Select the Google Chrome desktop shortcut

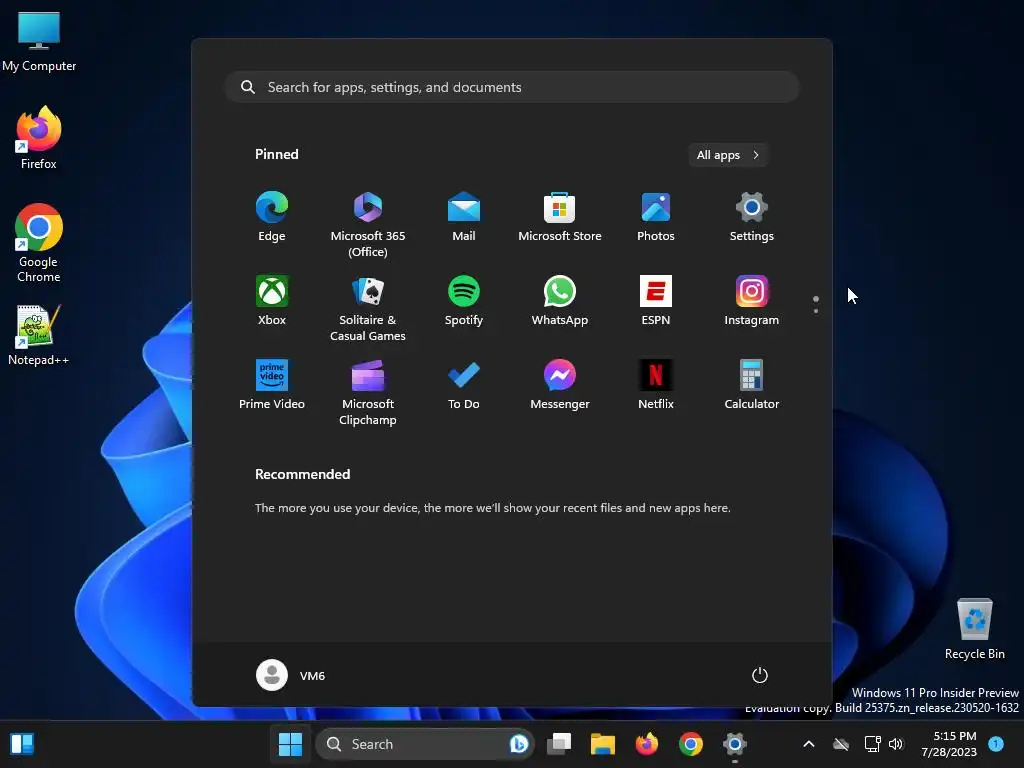coord(39,243)
